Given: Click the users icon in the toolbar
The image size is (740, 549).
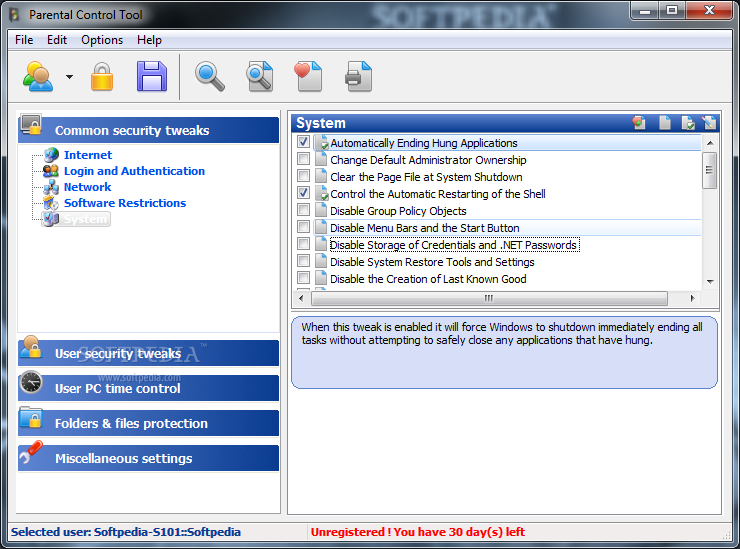Looking at the screenshot, I should click(38, 76).
